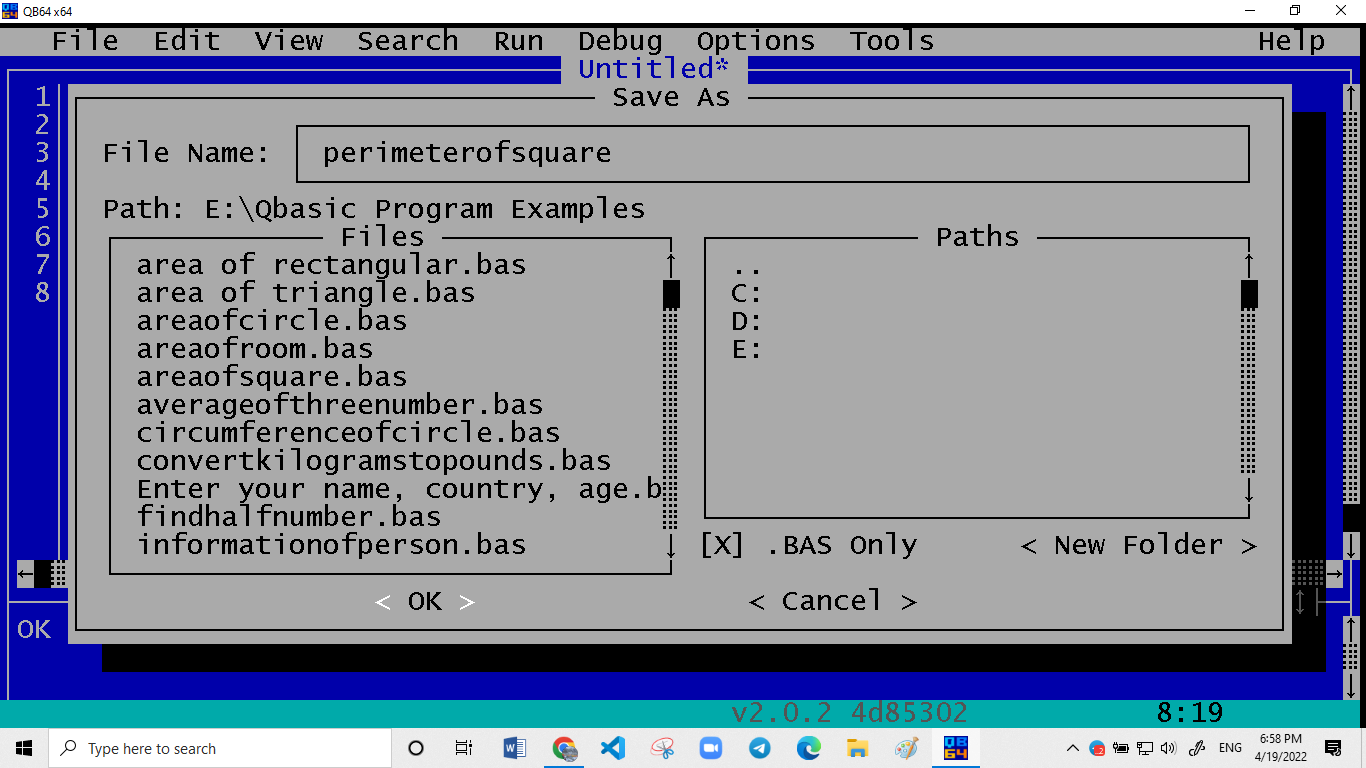This screenshot has width=1366, height=768.
Task: Select the D: drive in Paths
Action: [747, 321]
